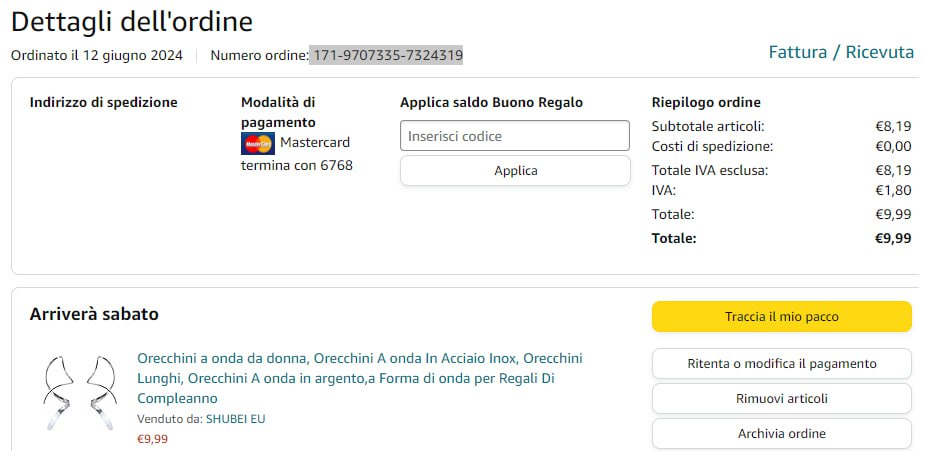Click the Rimuovi articoli button
Image resolution: width=942 pixels, height=451 pixels.
[x=781, y=398]
